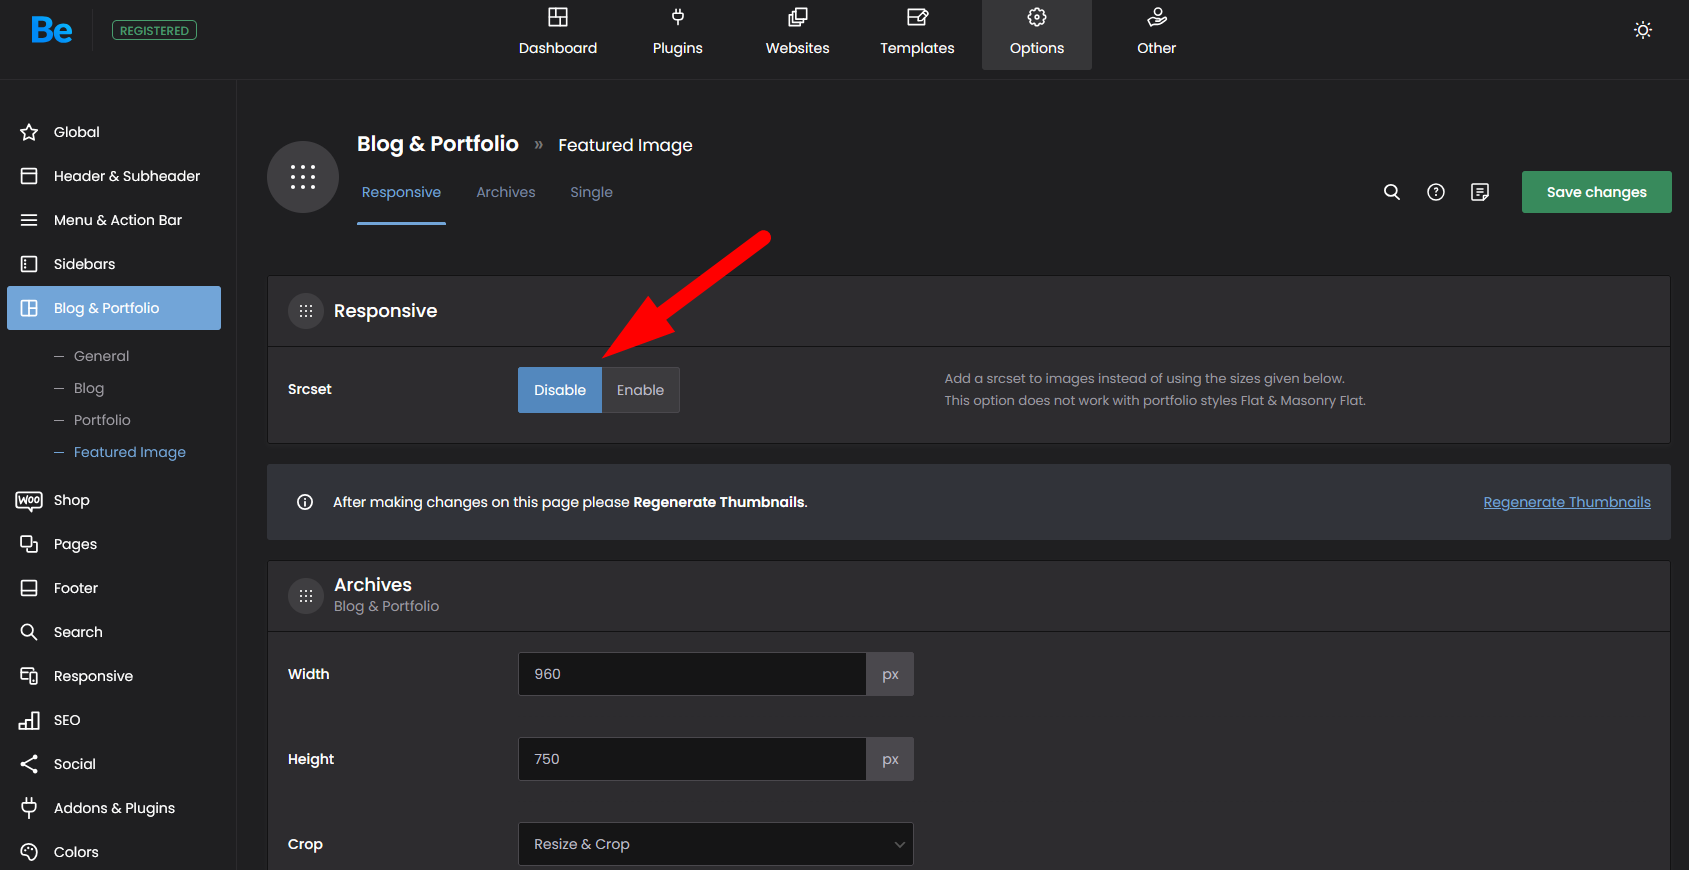1689x870 pixels.
Task: Click the Search magnifier sidebar icon
Action: [x=29, y=632]
